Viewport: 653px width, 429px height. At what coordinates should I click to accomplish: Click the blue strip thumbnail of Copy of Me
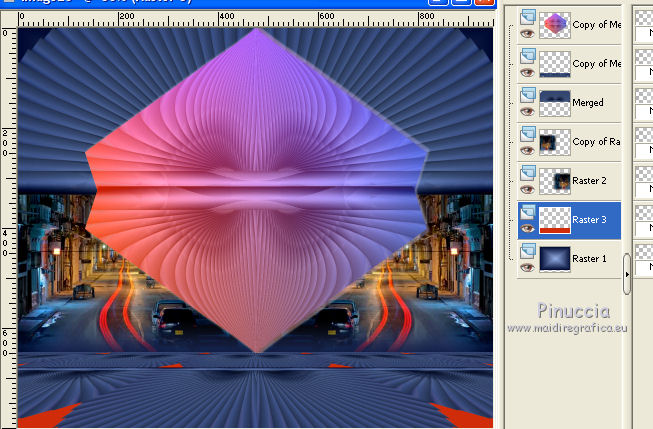pyautogui.click(x=555, y=64)
